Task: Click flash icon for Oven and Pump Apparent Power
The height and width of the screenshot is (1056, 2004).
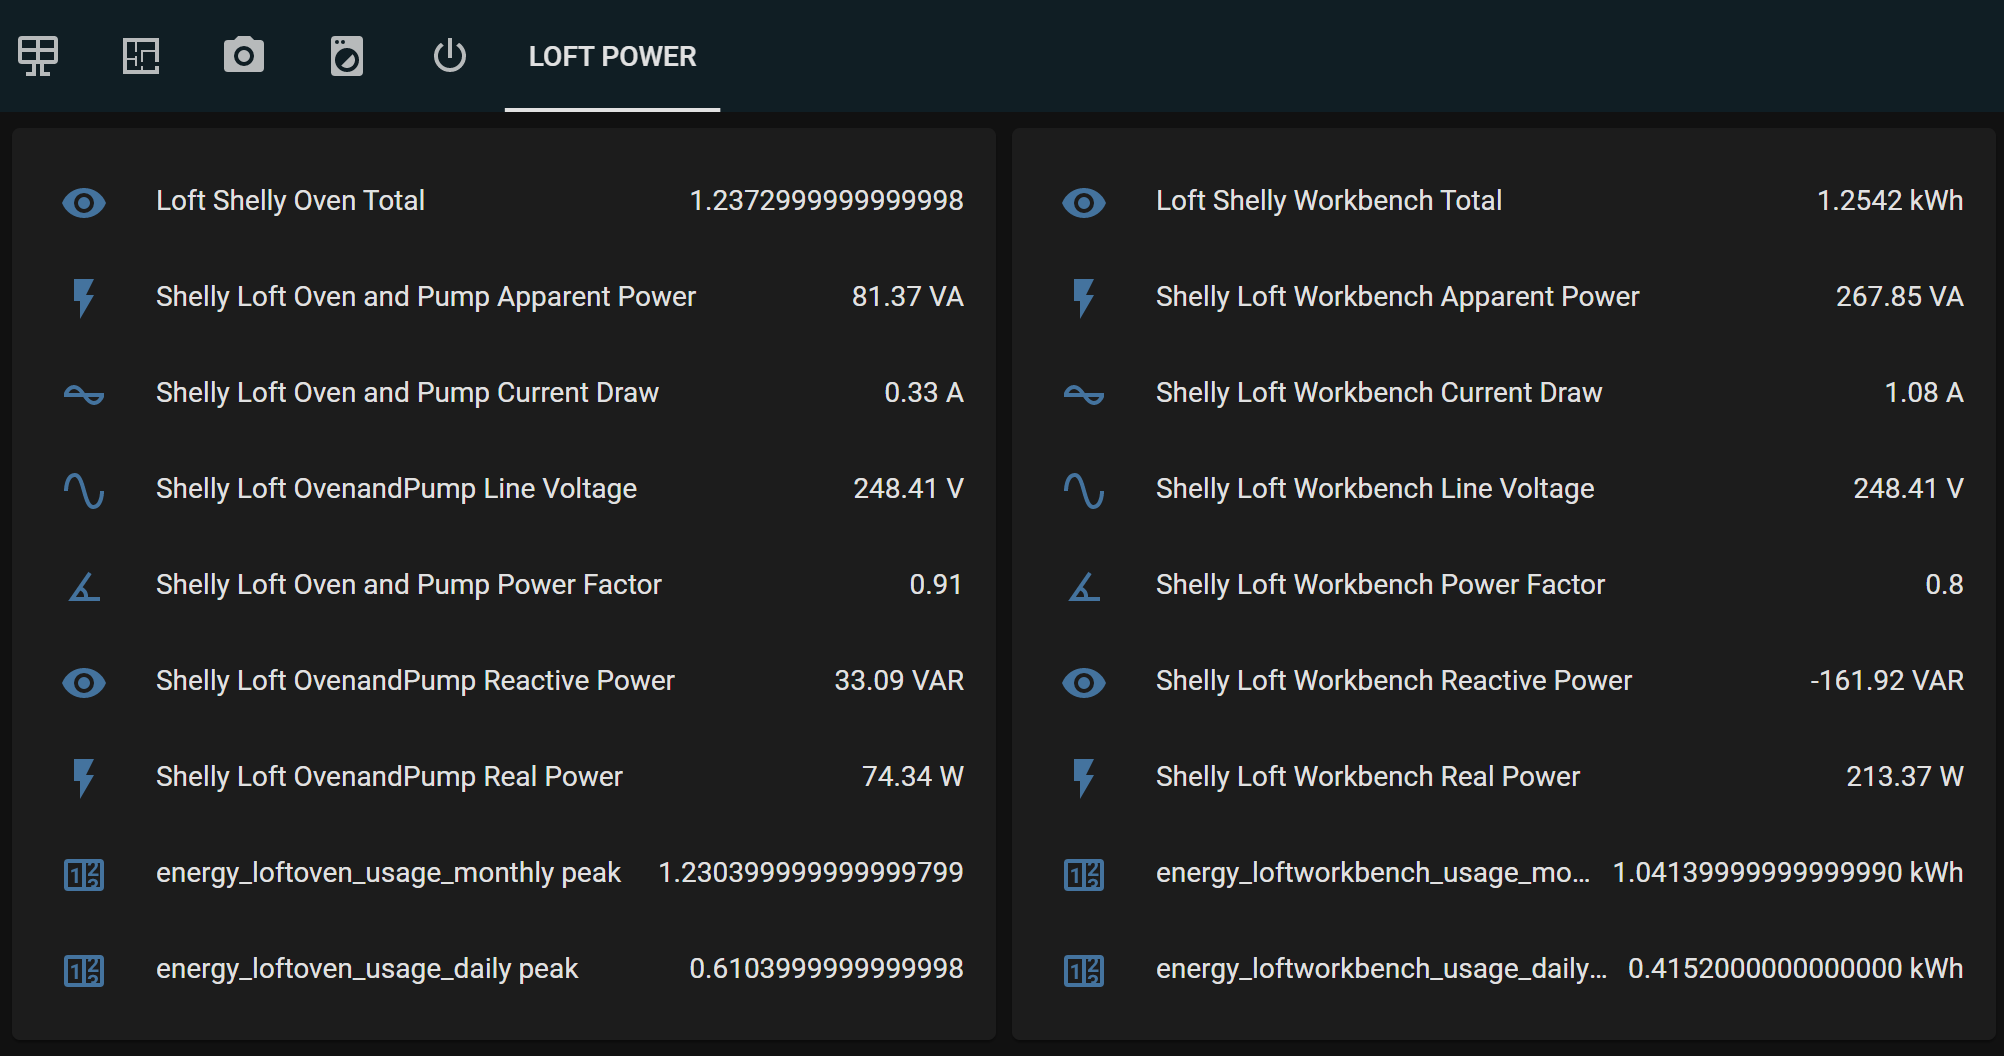Action: 84,298
